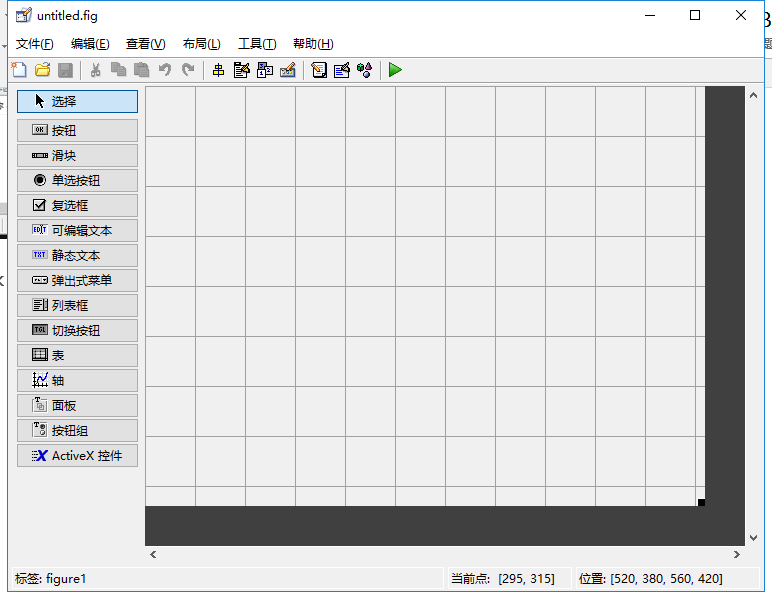
Task: Open the 工具(T) menu
Action: click(x=257, y=44)
